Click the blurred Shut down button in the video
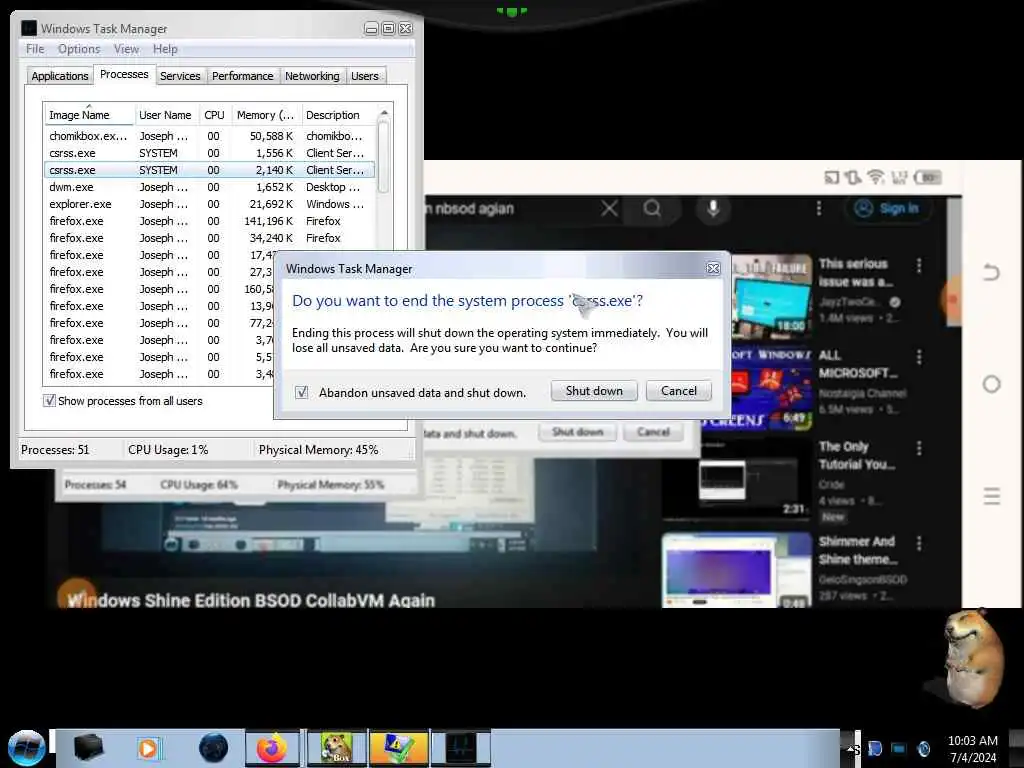This screenshot has width=1024, height=768. tap(577, 432)
